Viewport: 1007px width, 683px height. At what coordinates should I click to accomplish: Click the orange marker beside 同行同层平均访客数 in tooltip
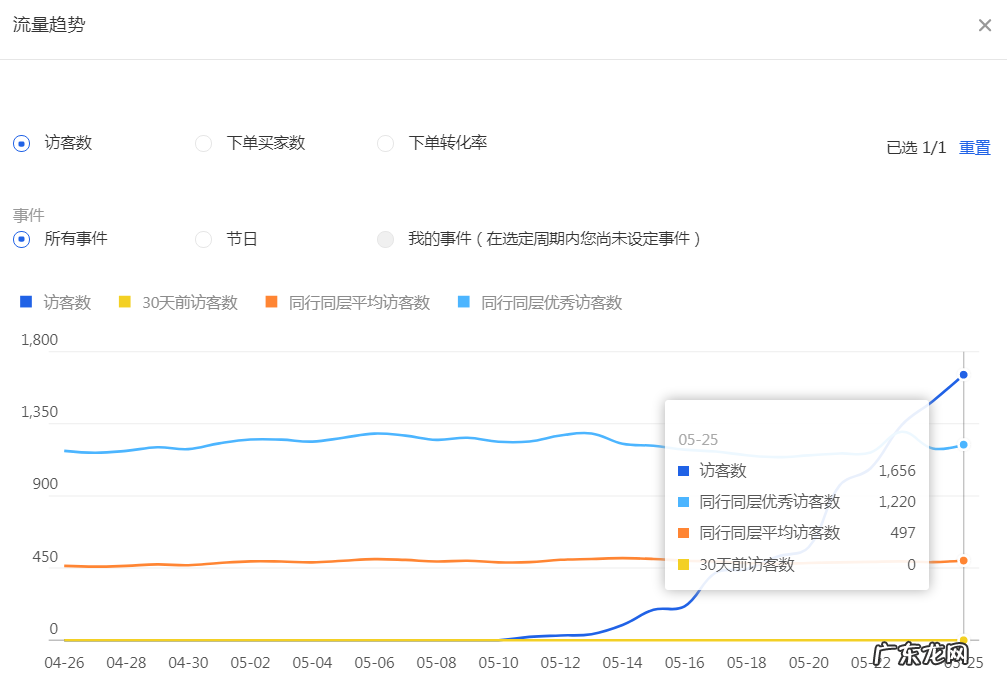tap(683, 531)
